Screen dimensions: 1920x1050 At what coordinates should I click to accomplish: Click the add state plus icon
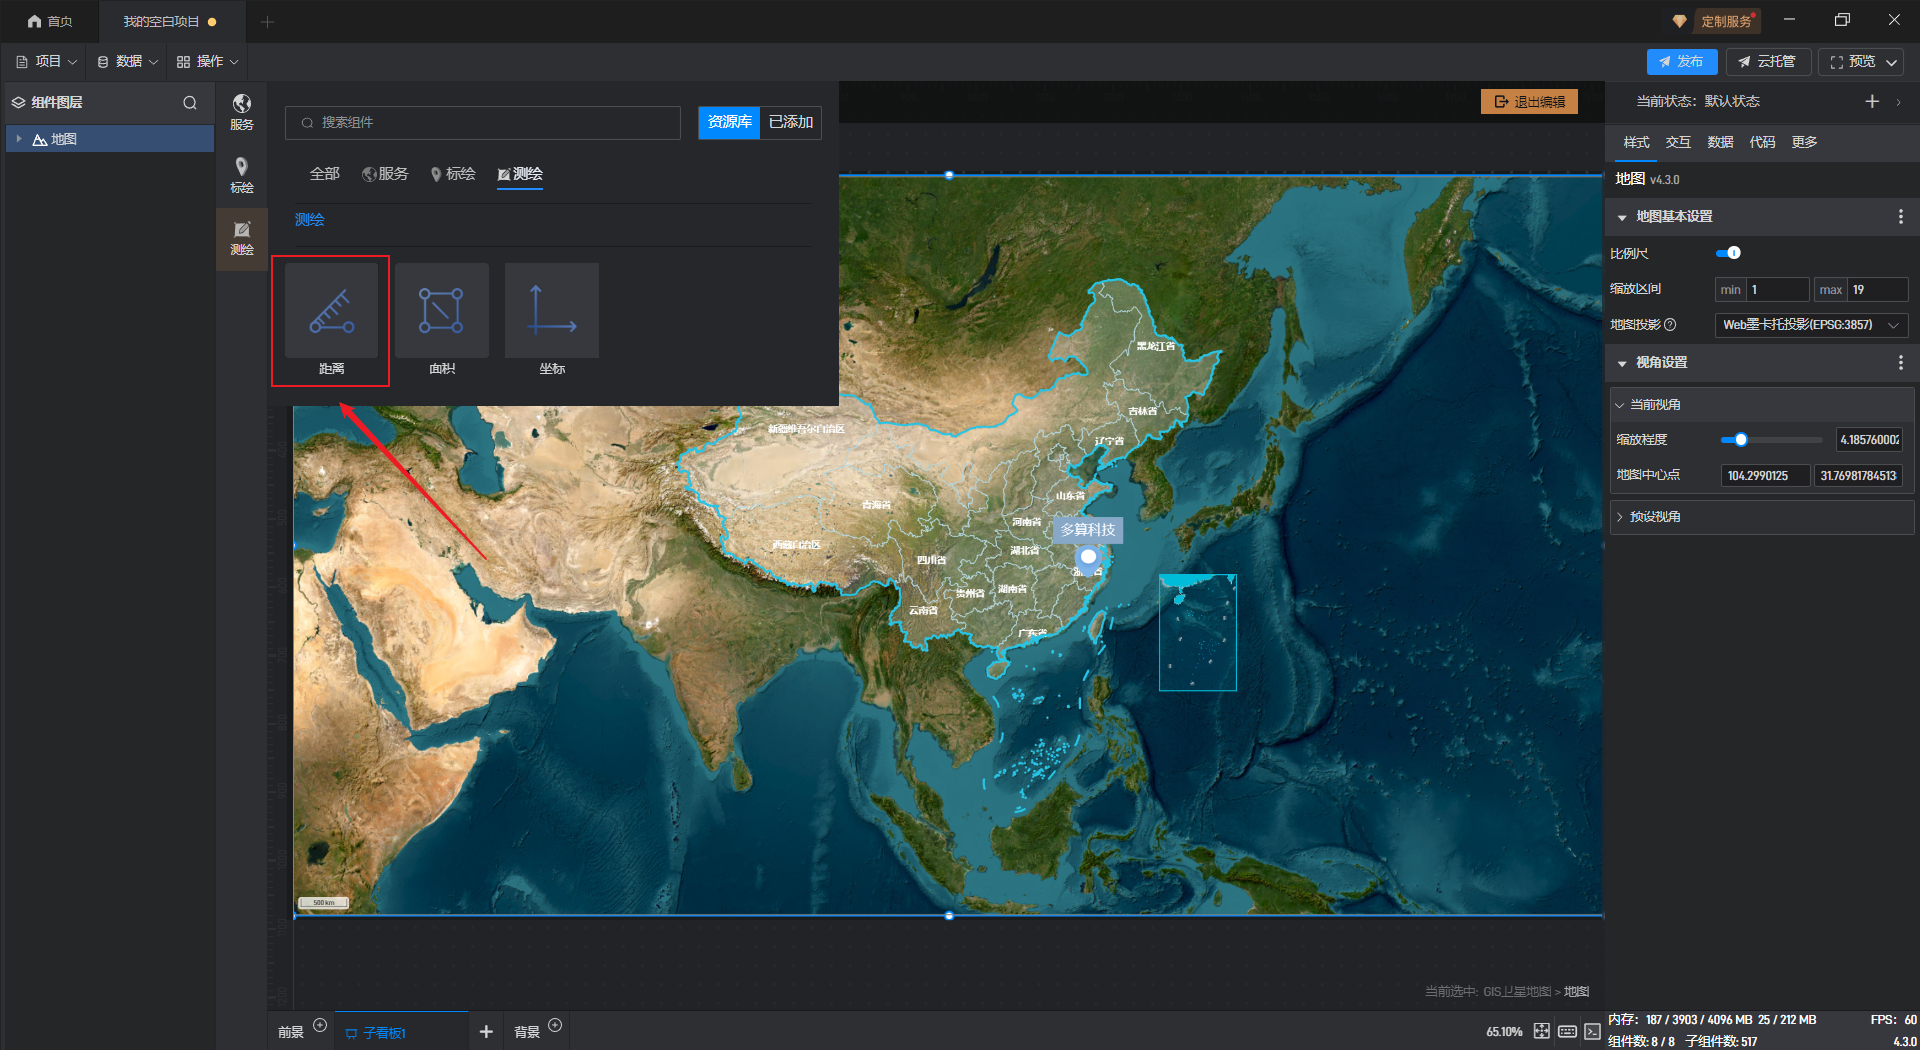click(x=1872, y=101)
